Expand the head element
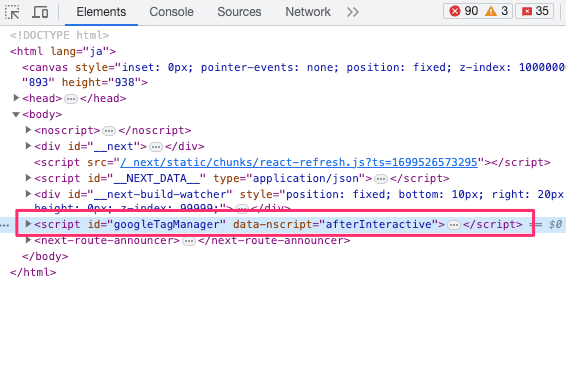Screen dimensions: 566x365 point(16,98)
